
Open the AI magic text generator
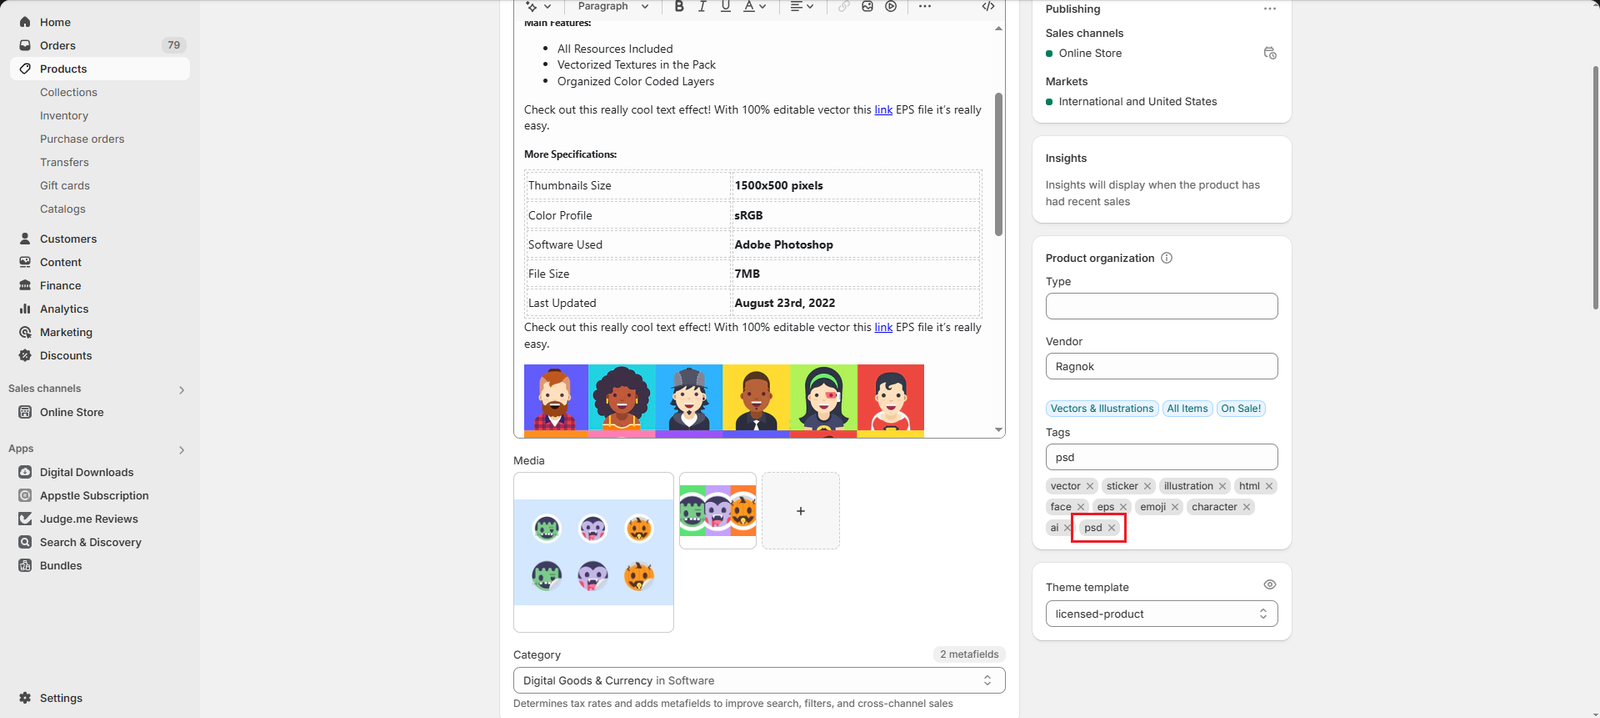point(538,6)
